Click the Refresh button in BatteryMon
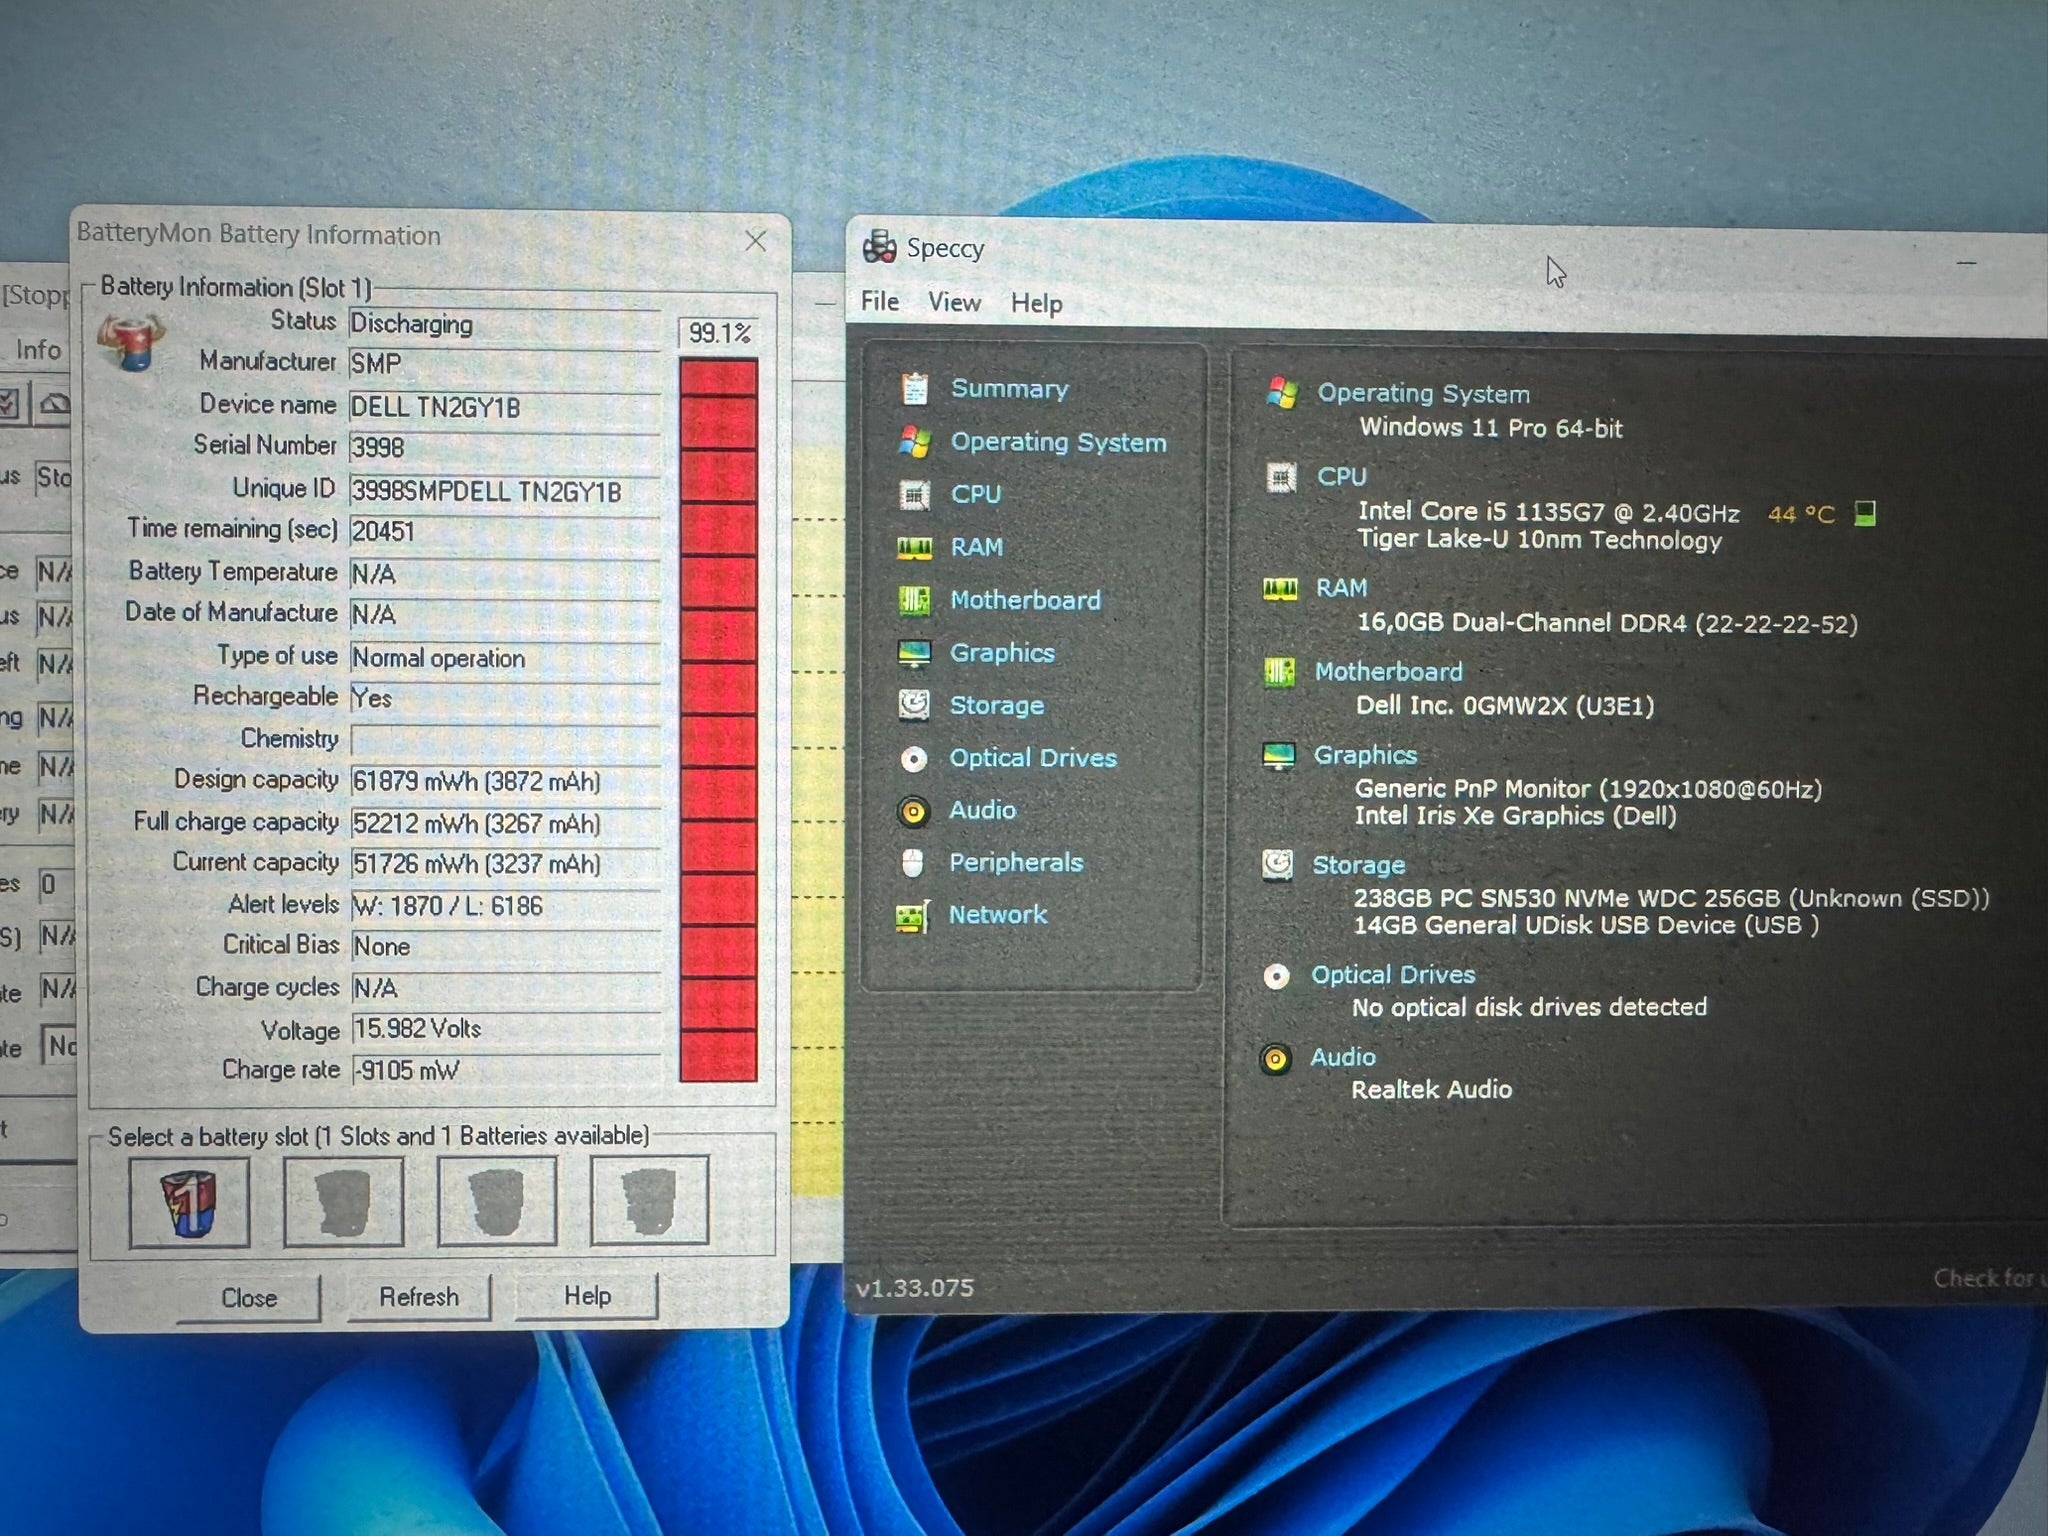Image resolution: width=2048 pixels, height=1536 pixels. 419,1297
